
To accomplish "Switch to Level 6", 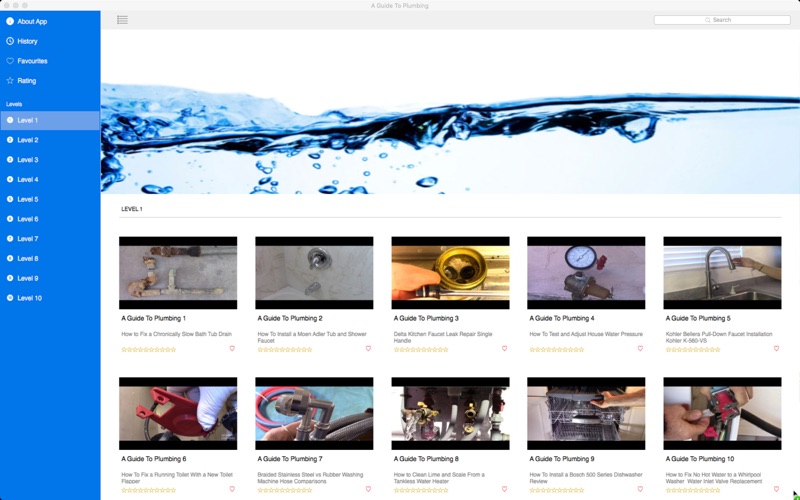I will click(50, 219).
